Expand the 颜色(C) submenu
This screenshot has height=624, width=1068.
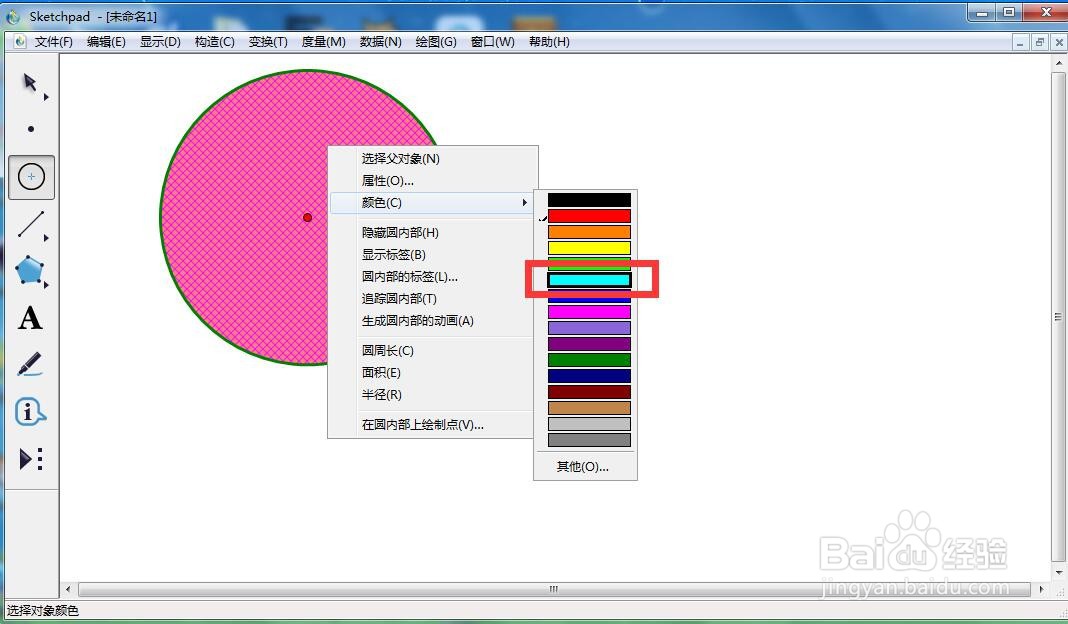(x=433, y=202)
